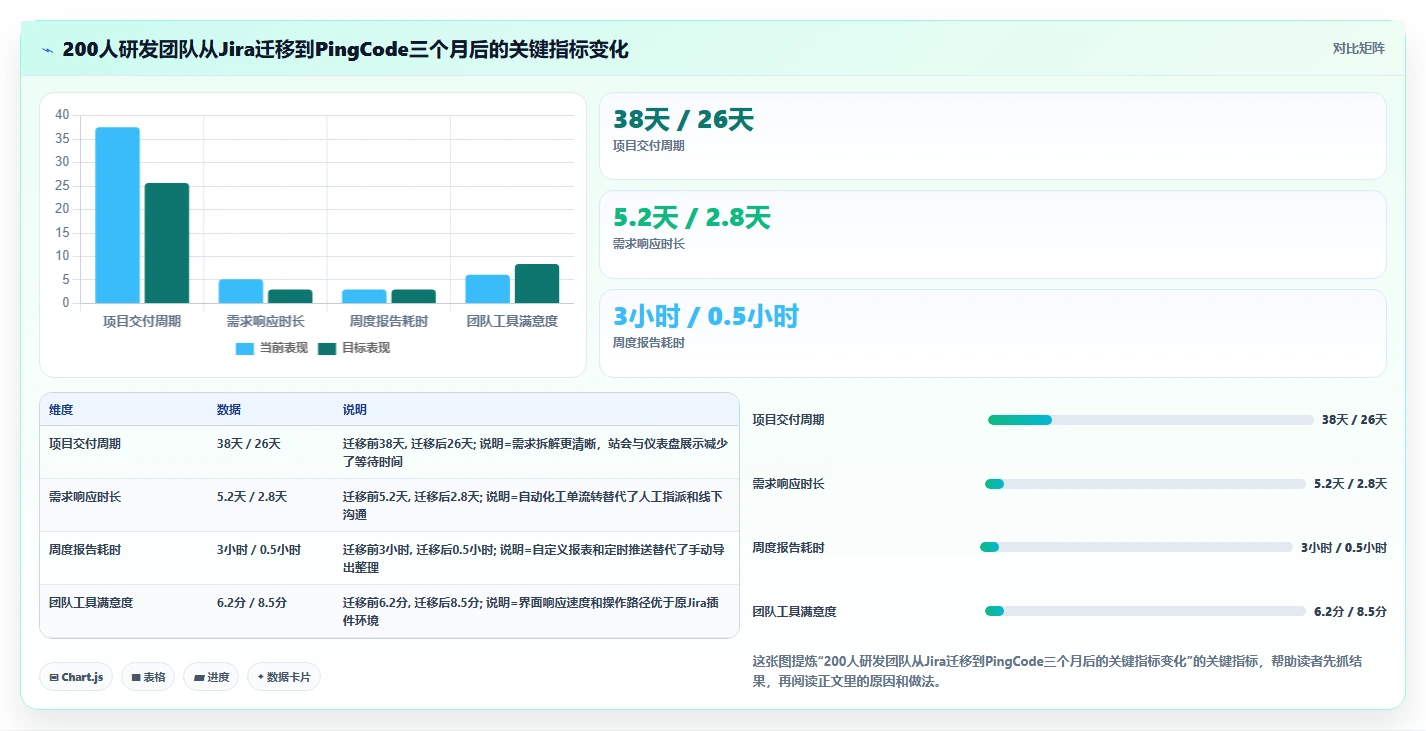Click the 需求响应时长 table row name

pyautogui.click(x=85, y=496)
